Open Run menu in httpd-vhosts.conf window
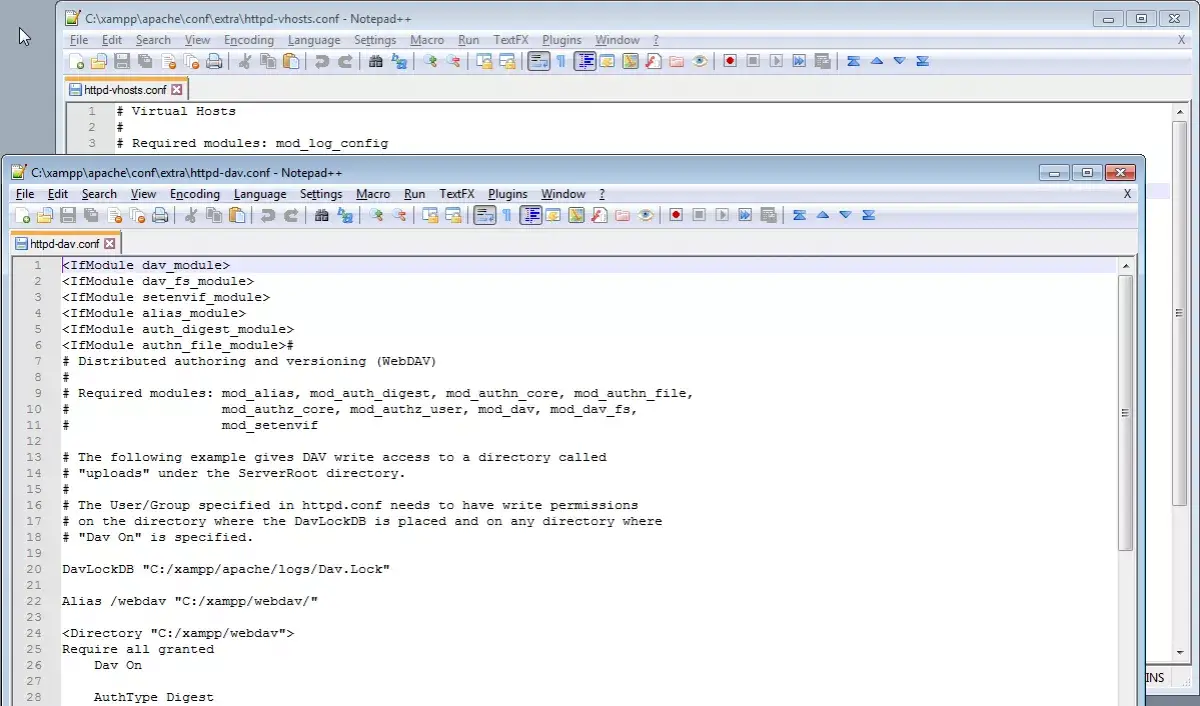 [x=469, y=40]
